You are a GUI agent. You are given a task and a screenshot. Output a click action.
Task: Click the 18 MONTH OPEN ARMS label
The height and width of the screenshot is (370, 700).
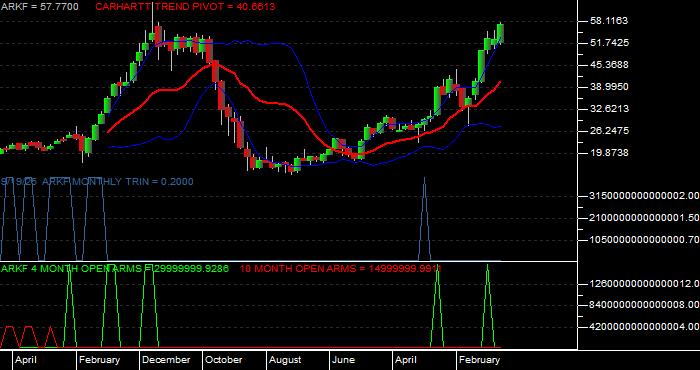click(340, 268)
